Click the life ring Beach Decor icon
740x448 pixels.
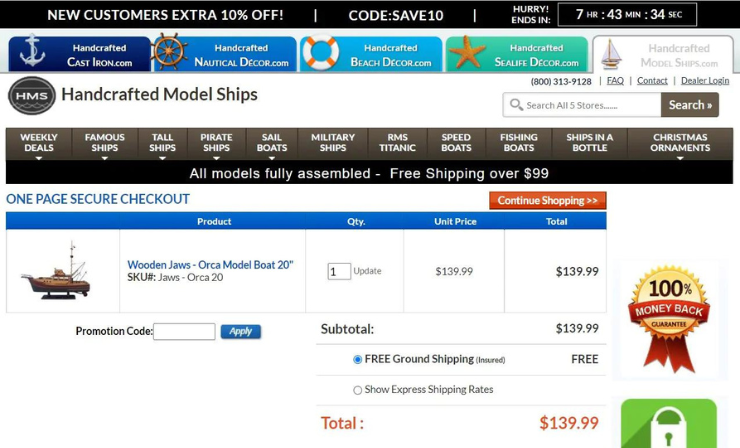320,53
